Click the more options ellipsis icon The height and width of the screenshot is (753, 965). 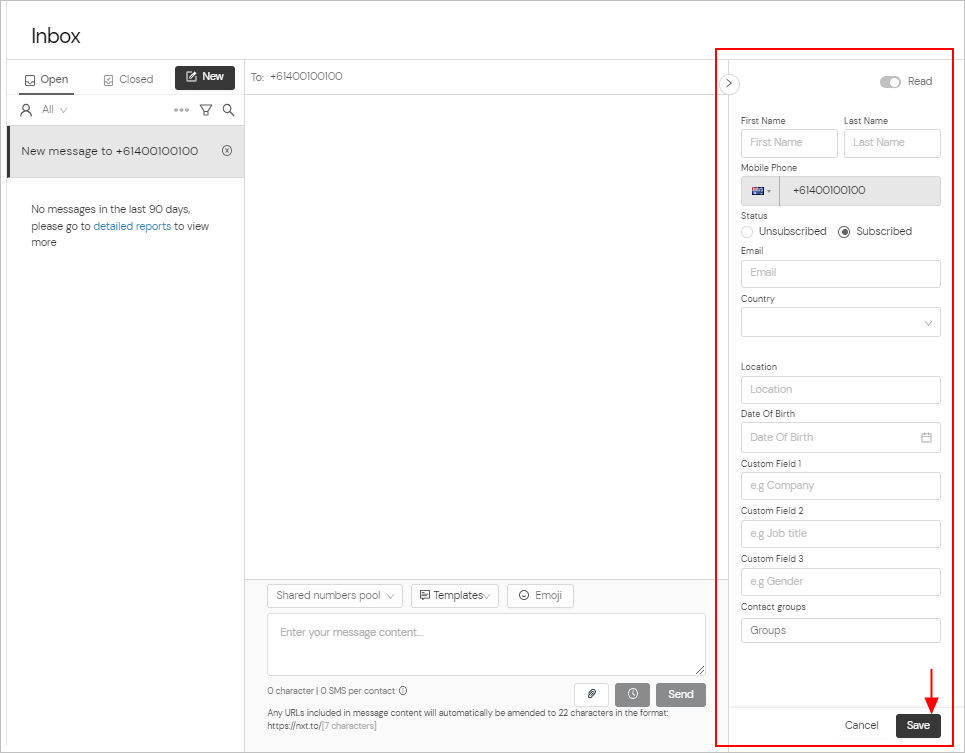click(x=181, y=110)
